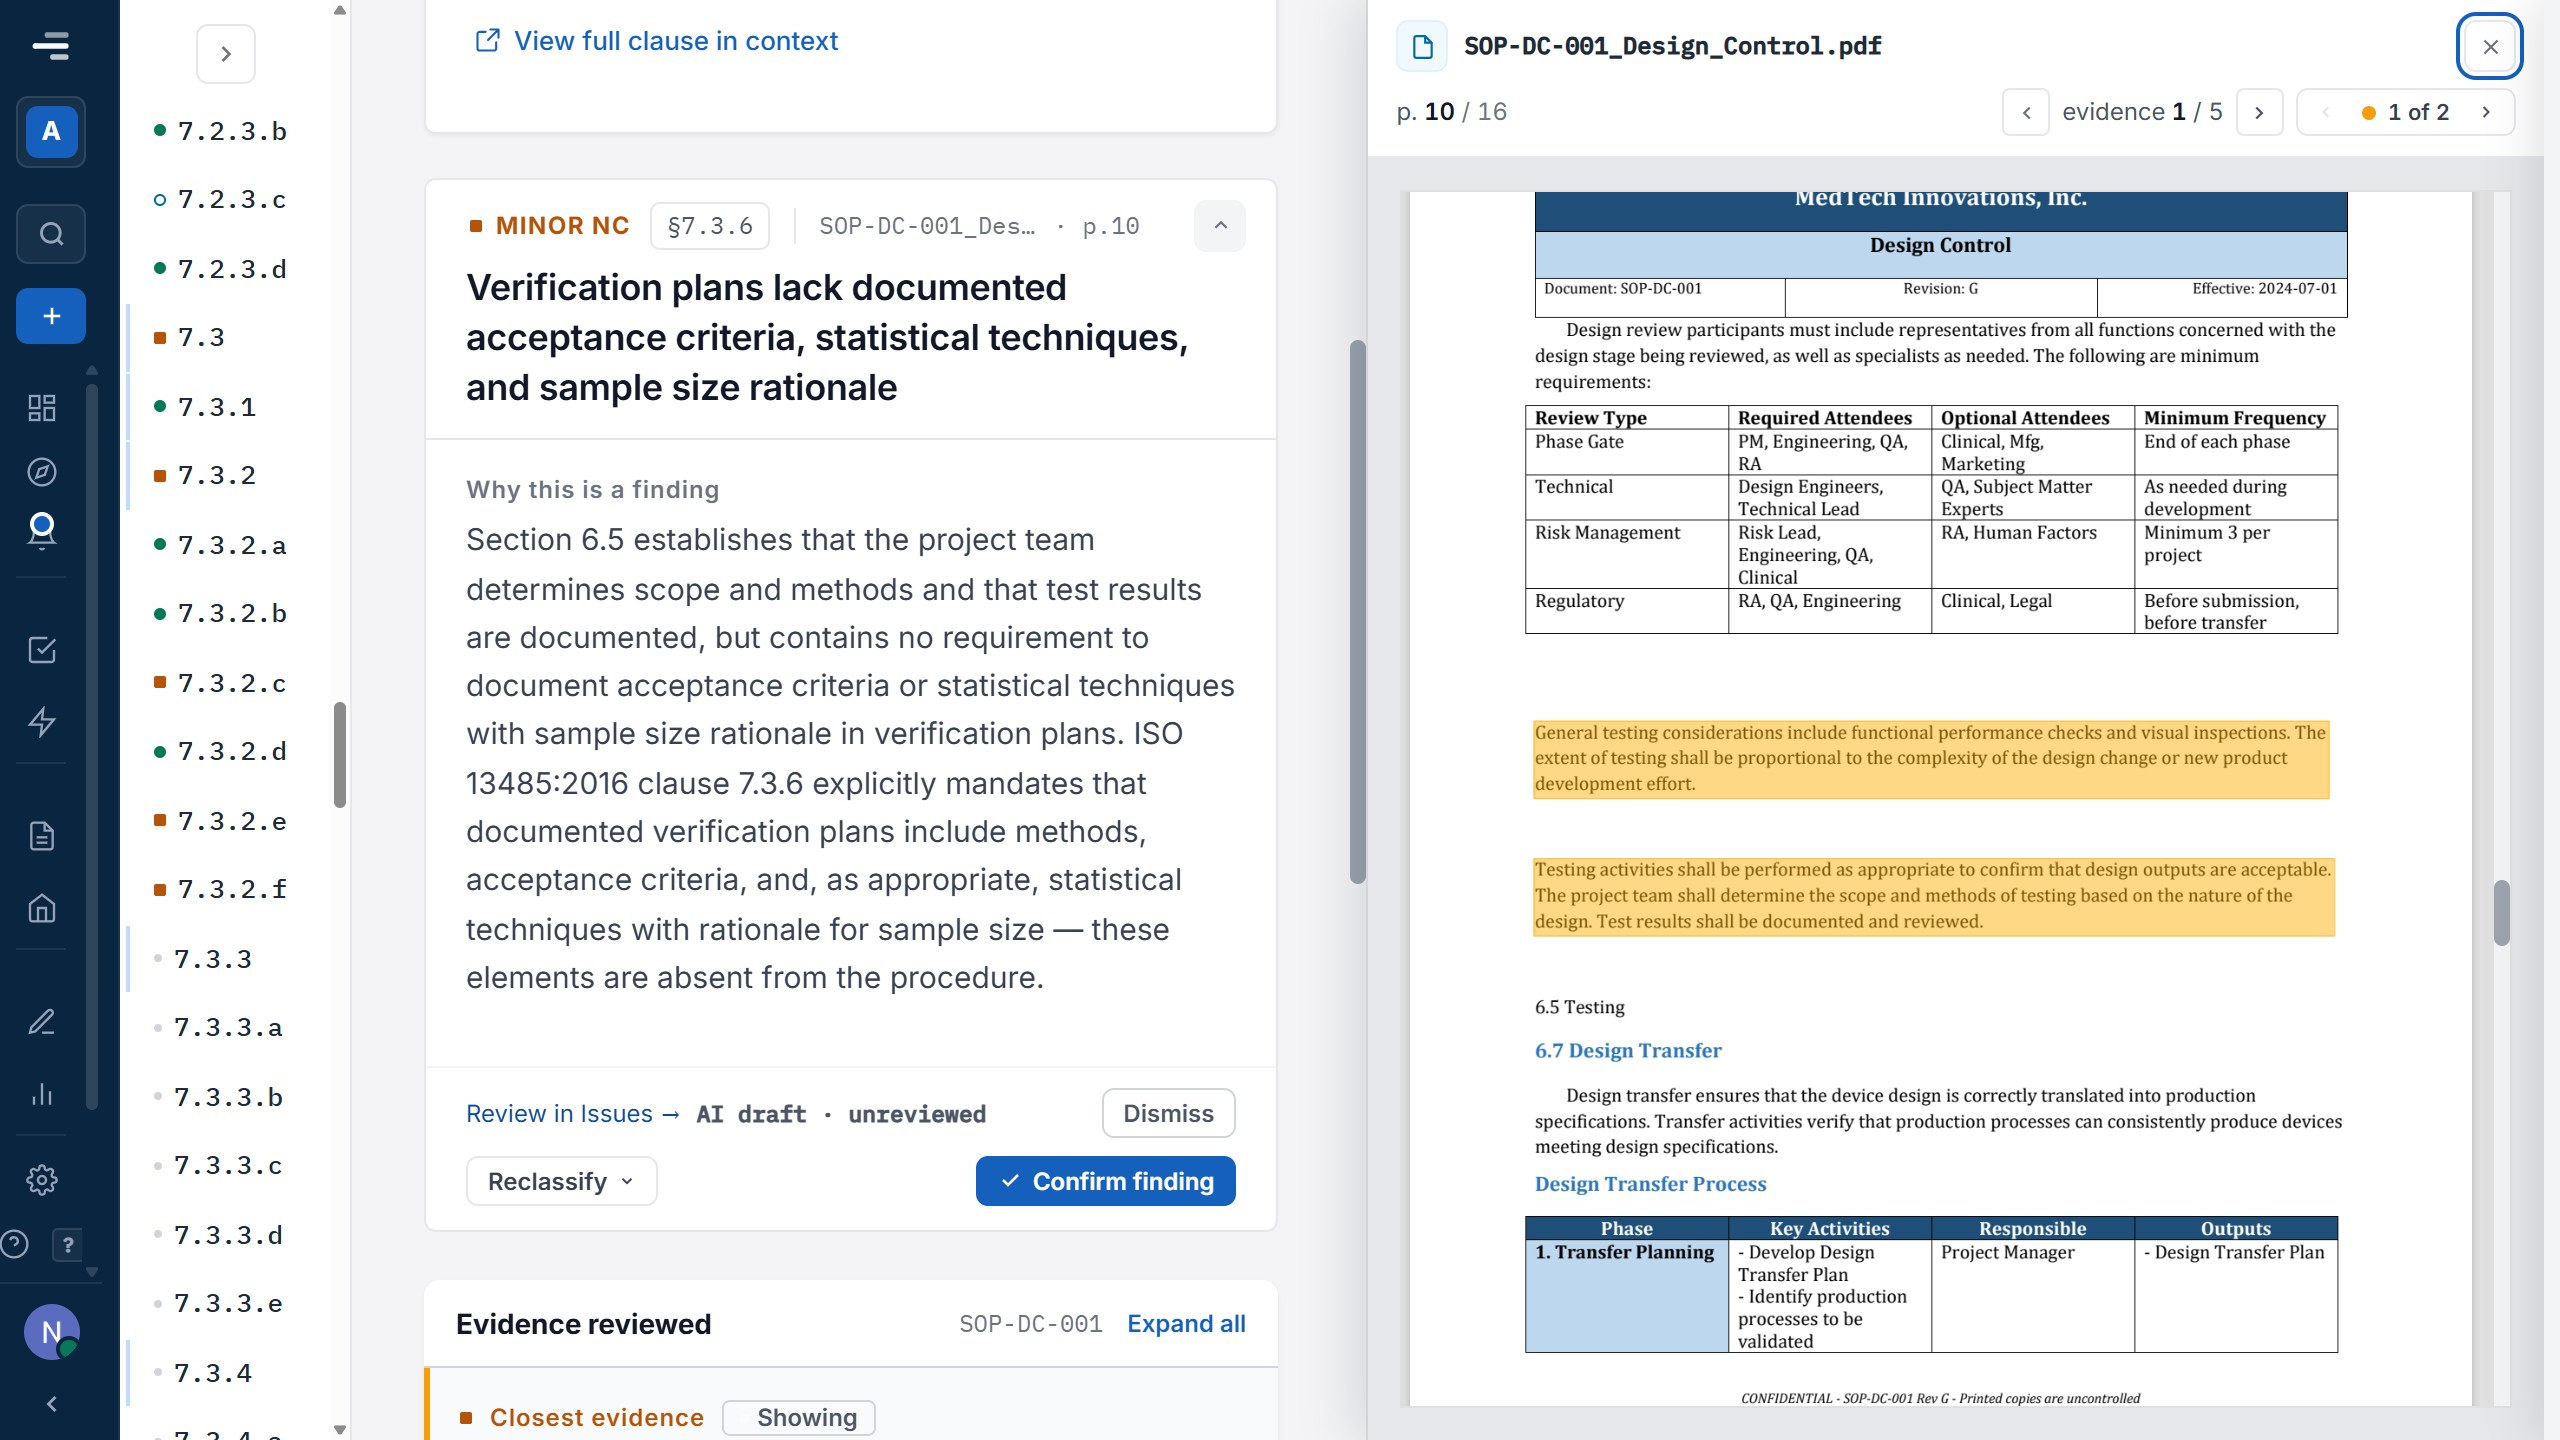The width and height of the screenshot is (2560, 1440).
Task: Select clause 7.3.2.c in tree
Action: click(x=222, y=683)
